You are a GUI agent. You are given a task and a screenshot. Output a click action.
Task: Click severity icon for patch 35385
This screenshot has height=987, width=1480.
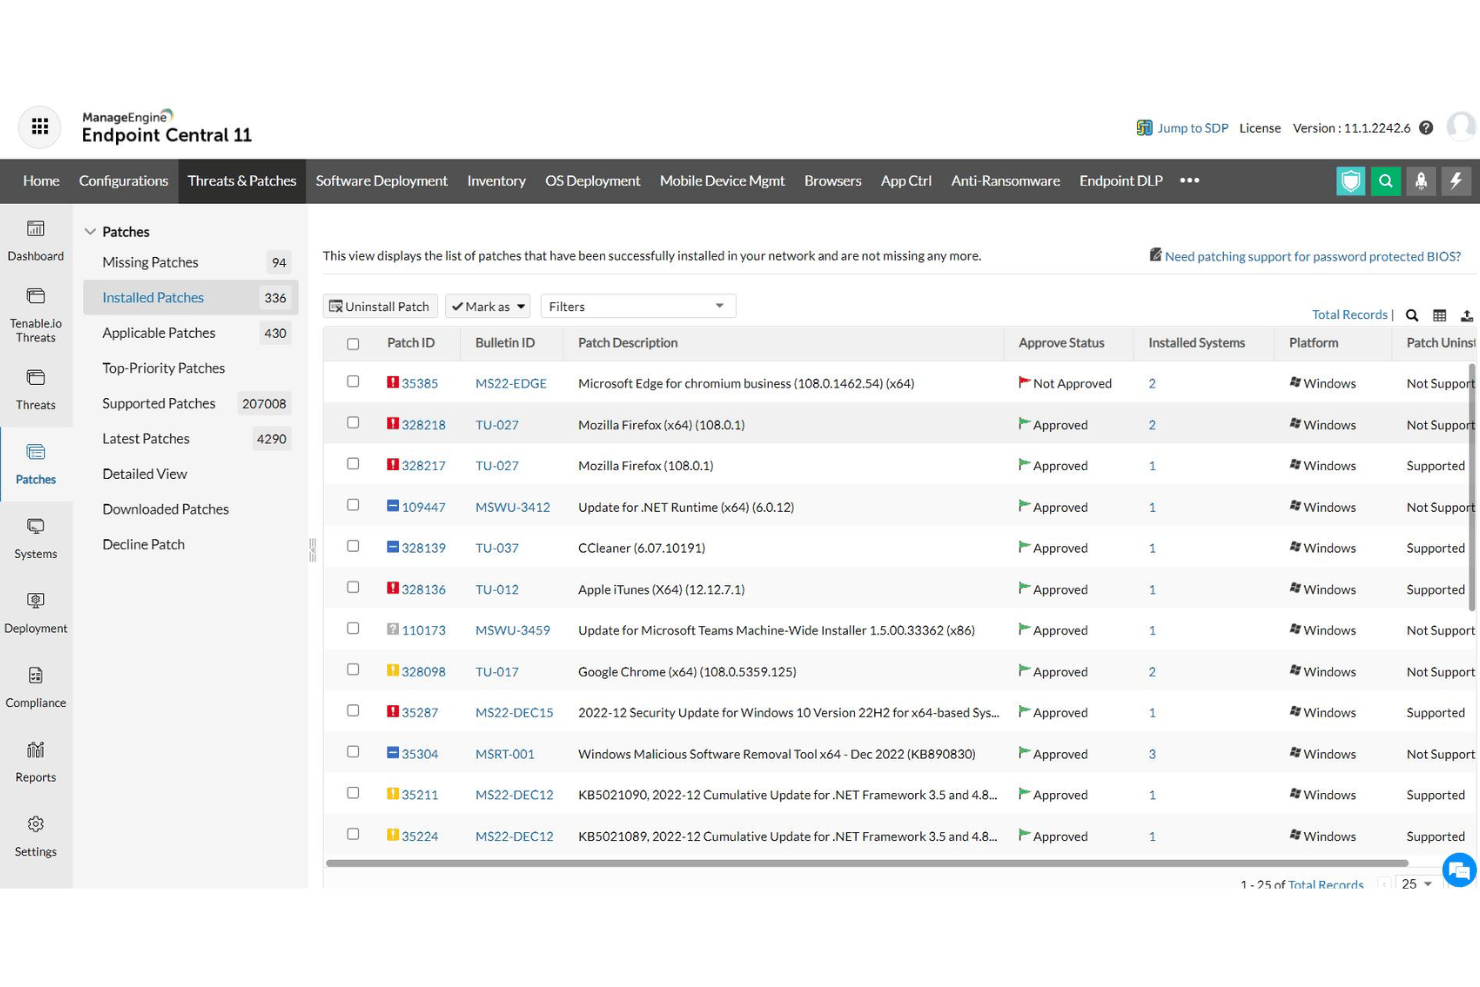click(x=393, y=382)
